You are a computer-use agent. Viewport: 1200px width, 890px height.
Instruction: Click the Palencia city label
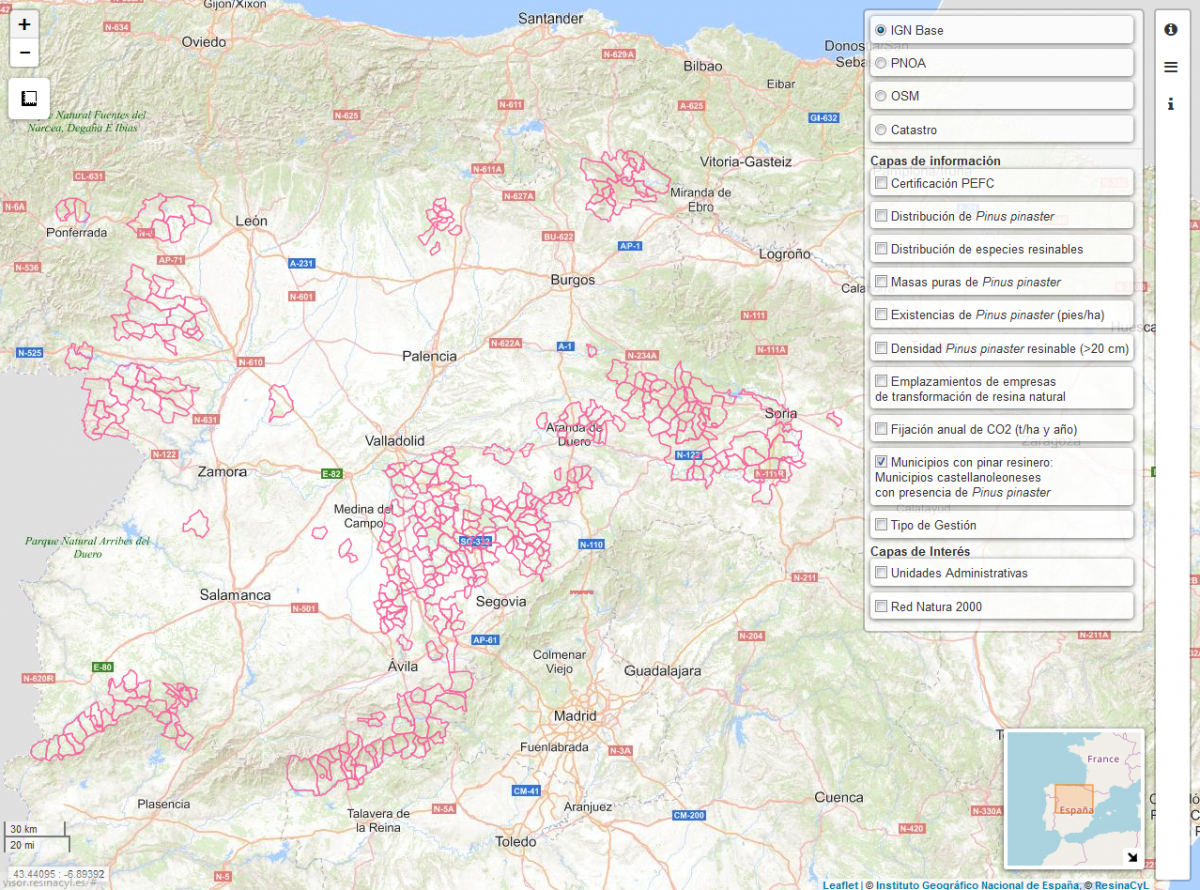[x=430, y=356]
